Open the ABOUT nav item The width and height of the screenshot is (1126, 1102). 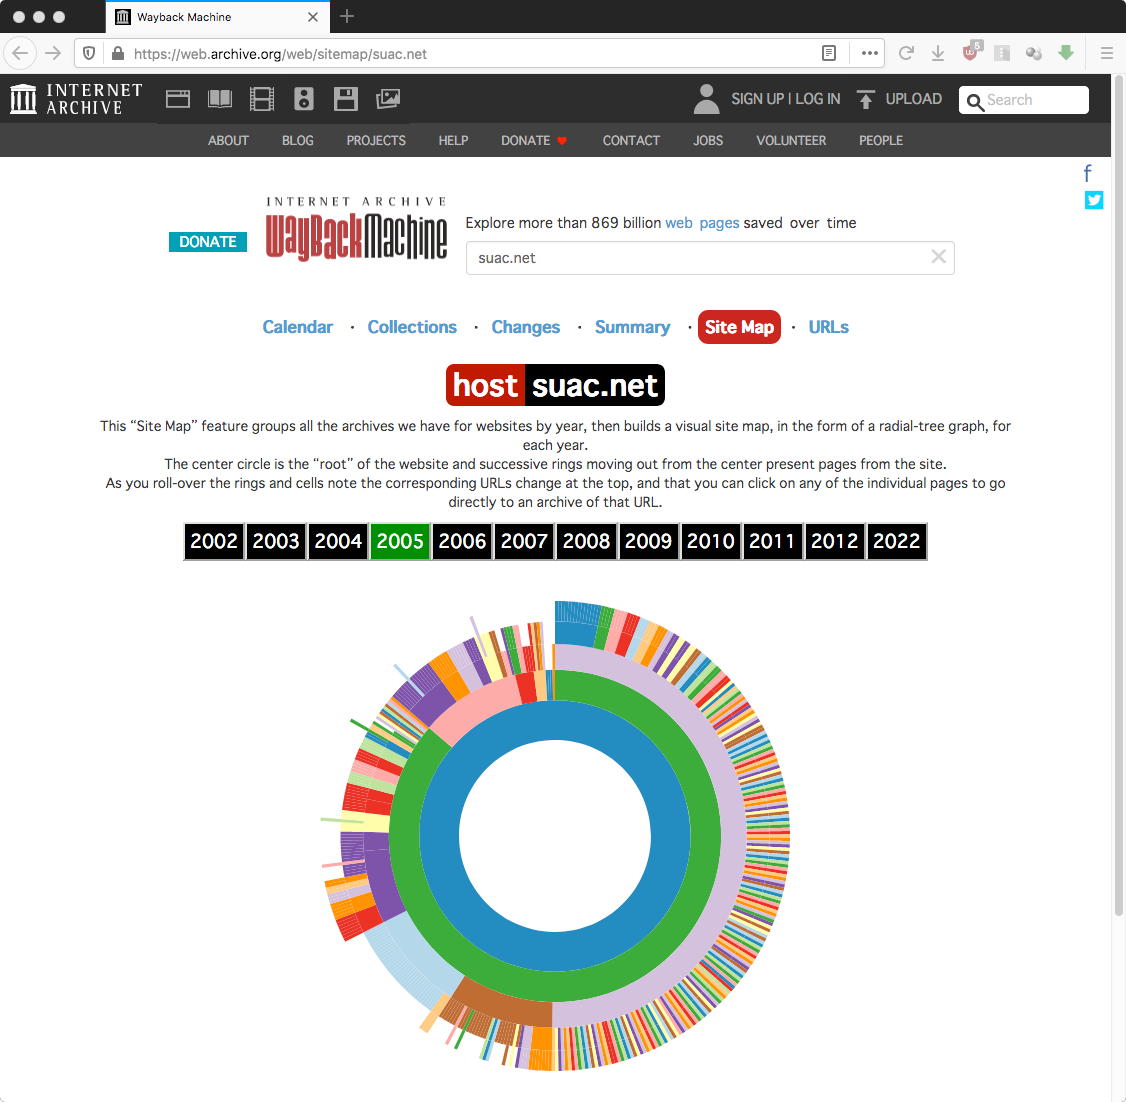click(228, 141)
